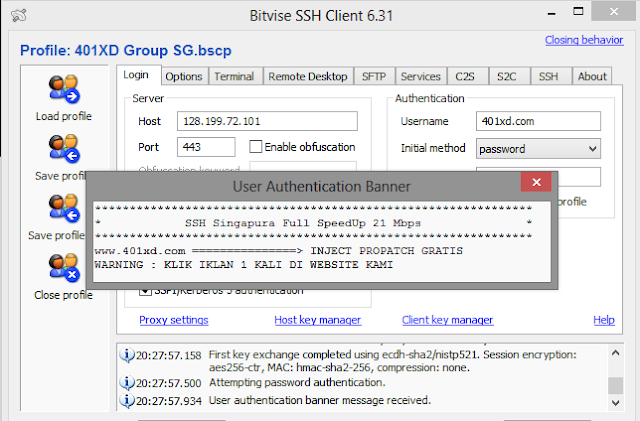This screenshot has height=421, width=640.
Task: Click the Load profile icon
Action: click(64, 89)
